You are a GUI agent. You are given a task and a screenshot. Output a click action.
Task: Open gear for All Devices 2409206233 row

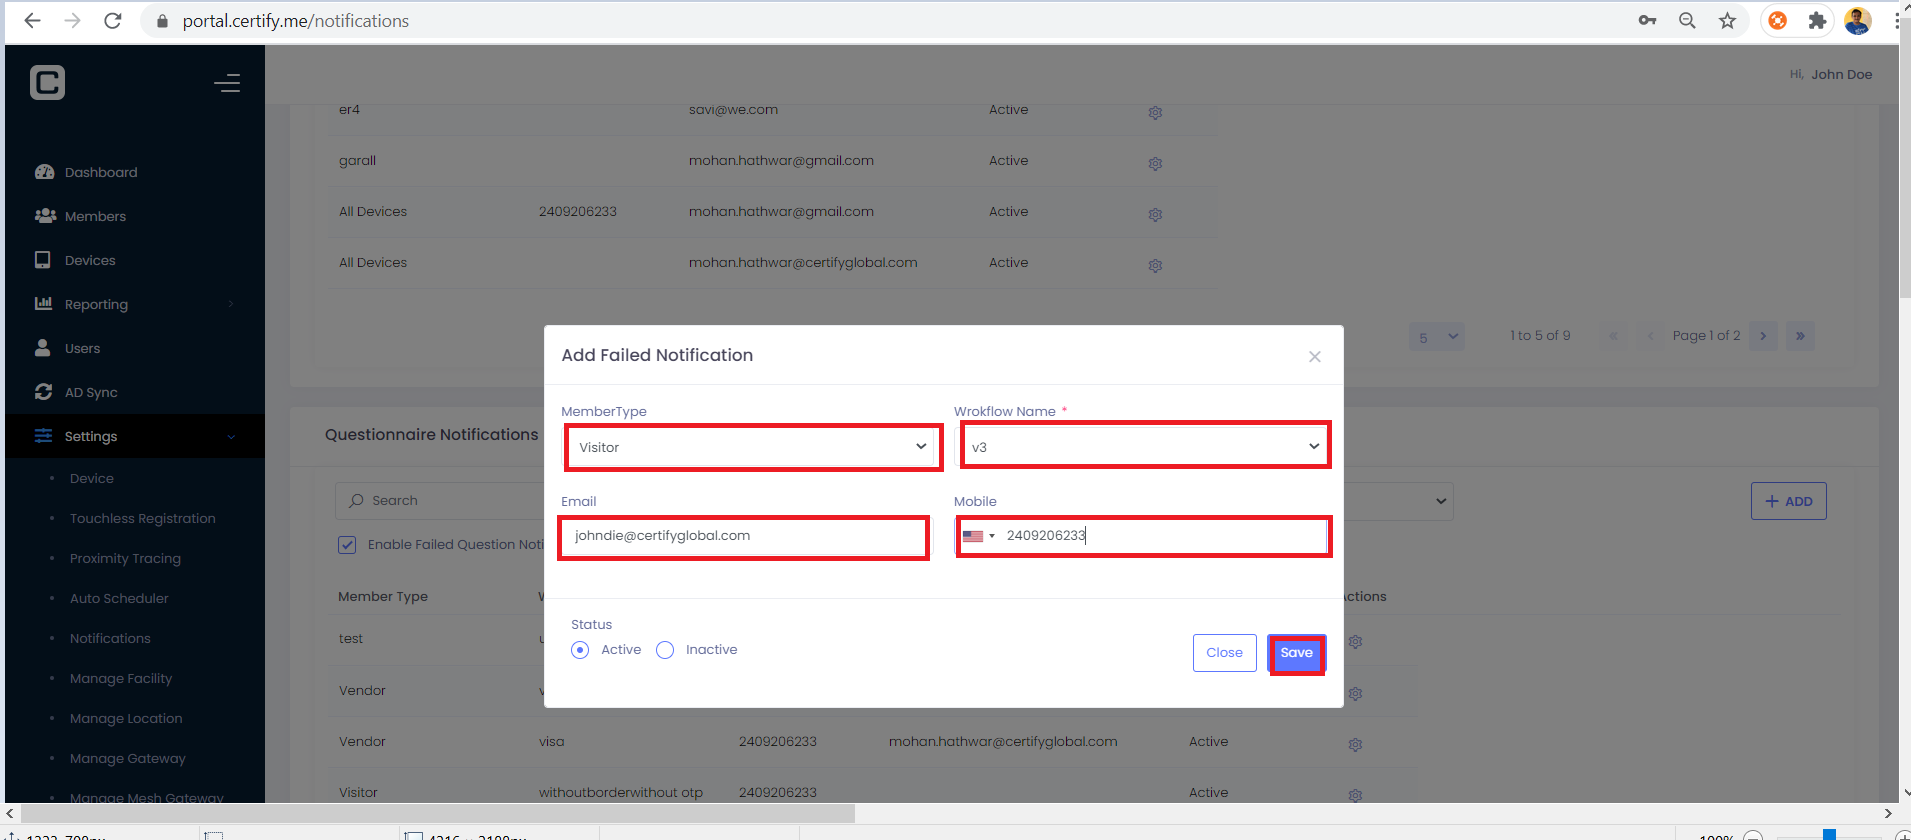pyautogui.click(x=1155, y=215)
